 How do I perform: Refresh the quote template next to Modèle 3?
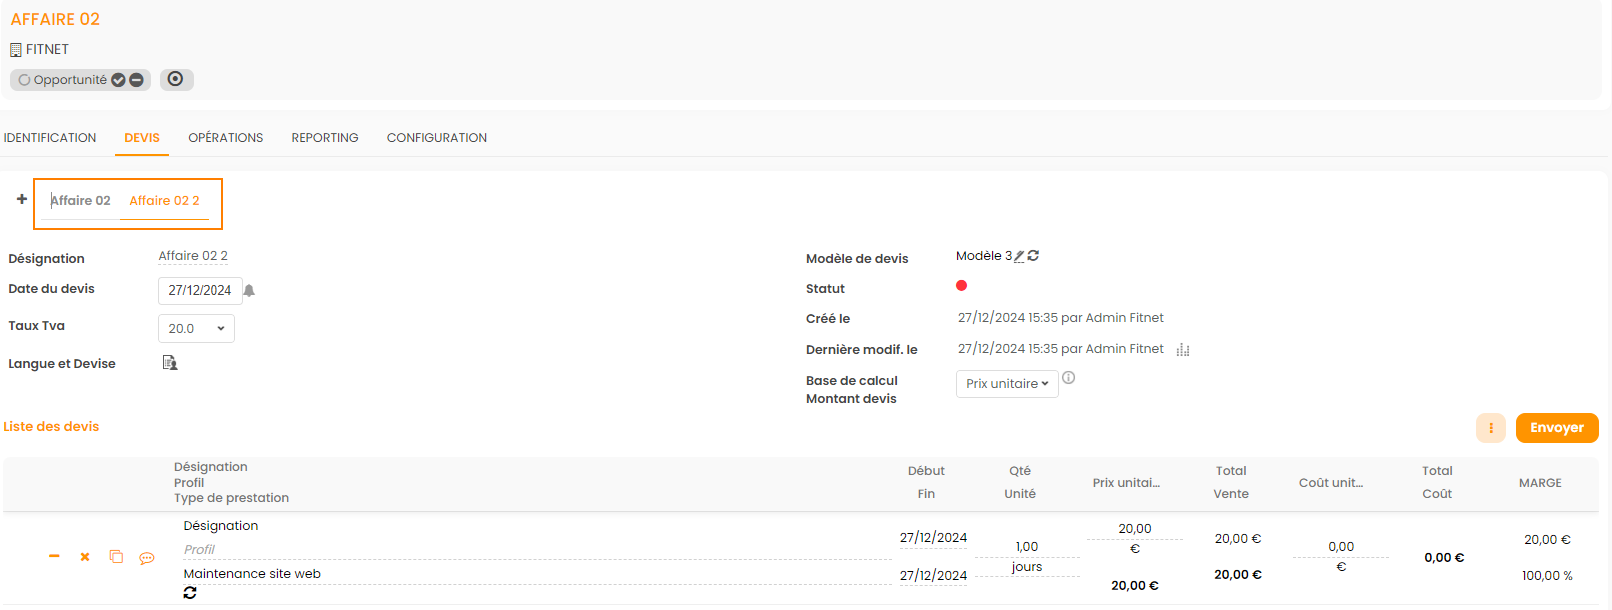coord(1033,256)
